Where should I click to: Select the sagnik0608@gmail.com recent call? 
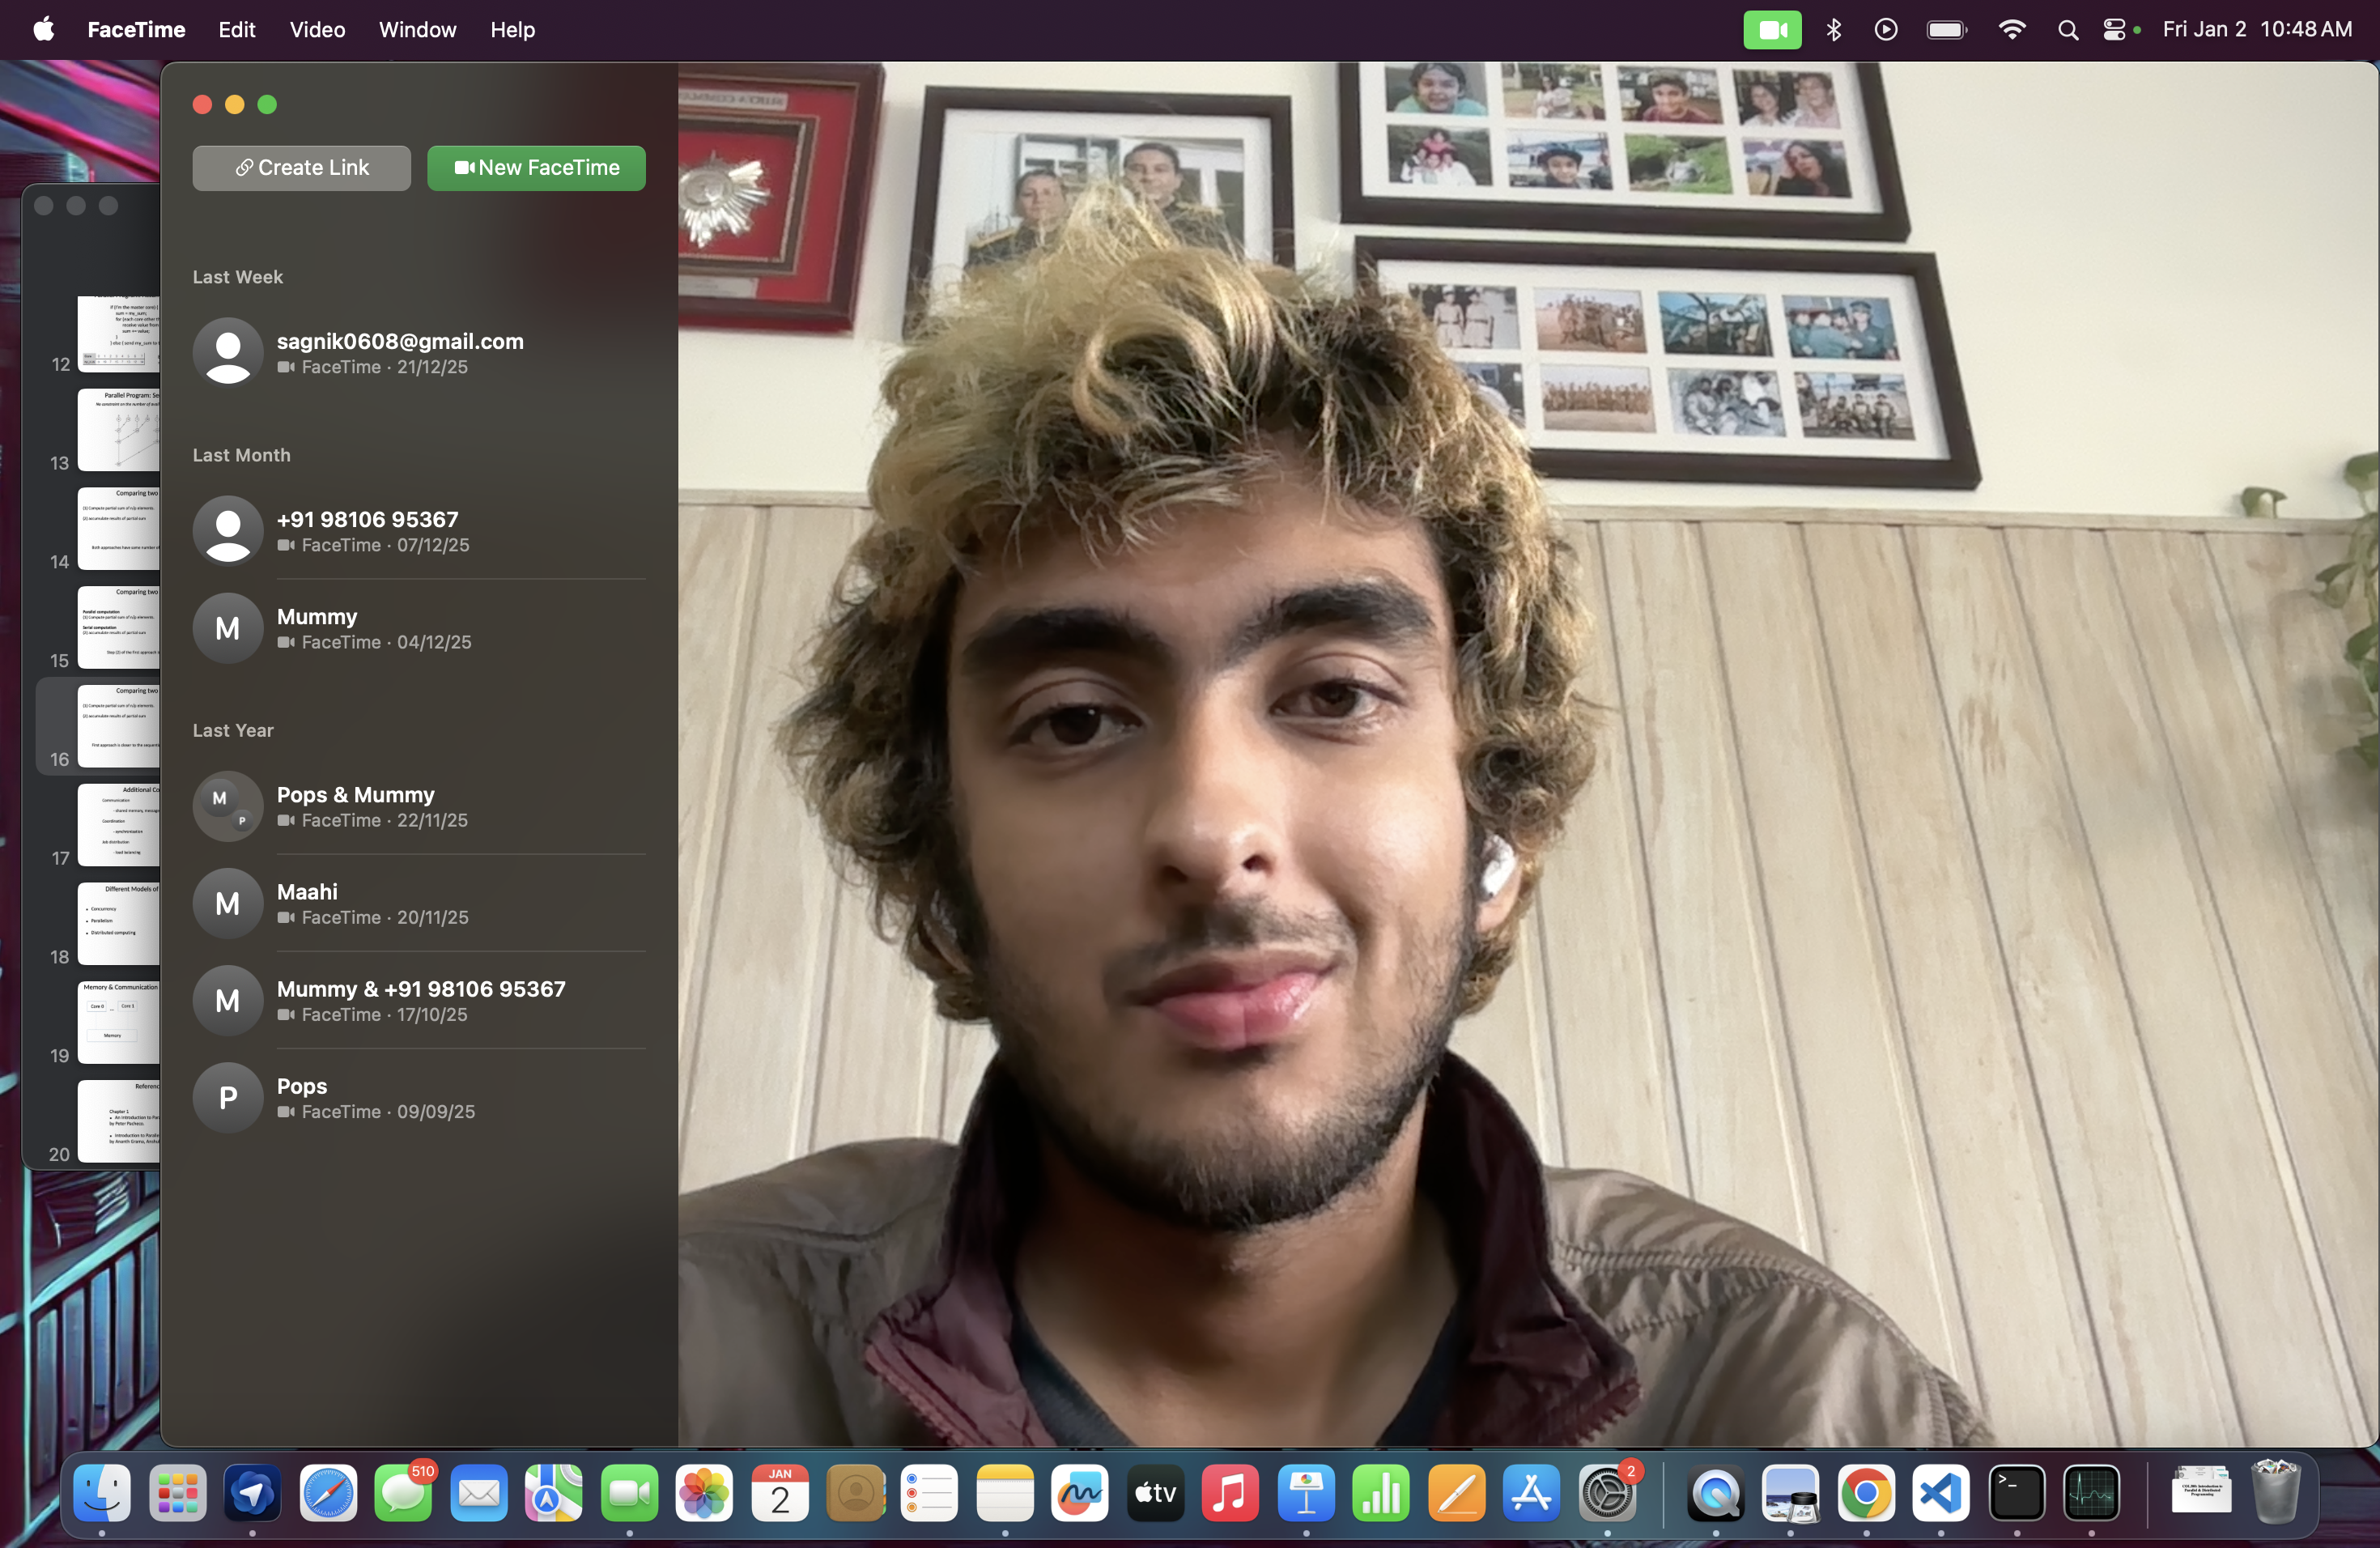point(420,353)
